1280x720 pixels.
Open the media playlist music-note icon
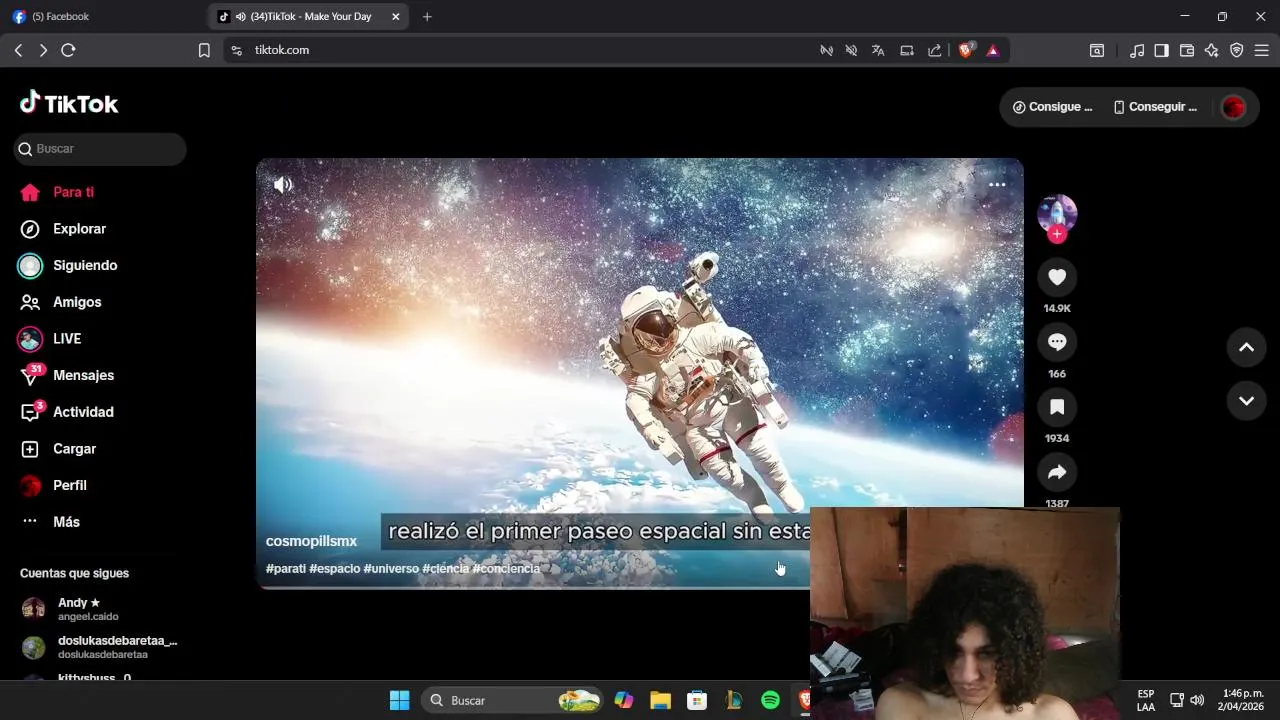1137,50
